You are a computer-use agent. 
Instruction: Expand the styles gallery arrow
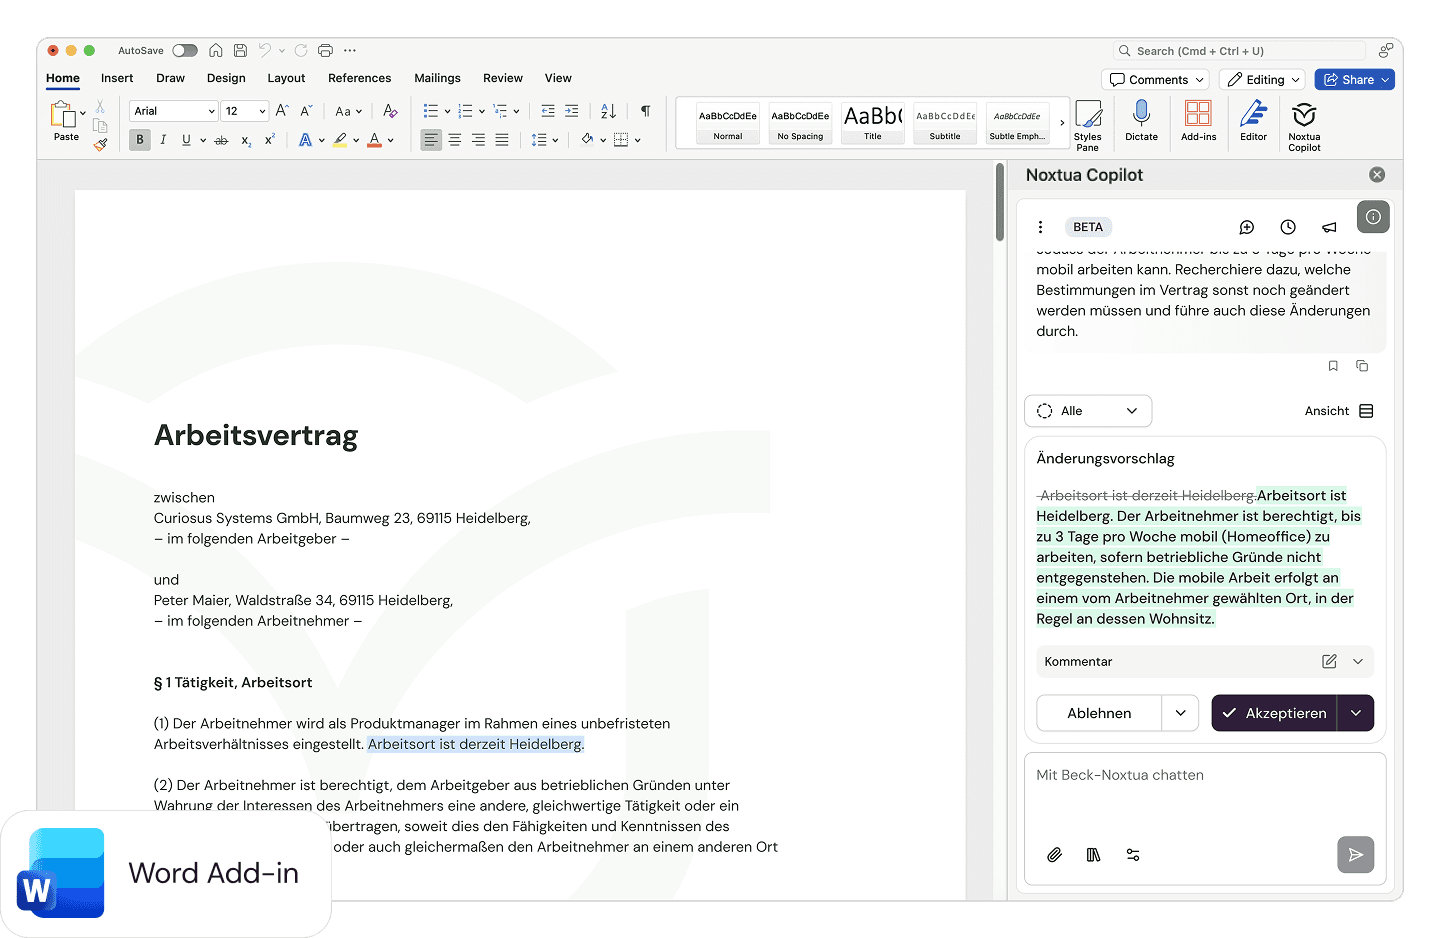(1062, 123)
